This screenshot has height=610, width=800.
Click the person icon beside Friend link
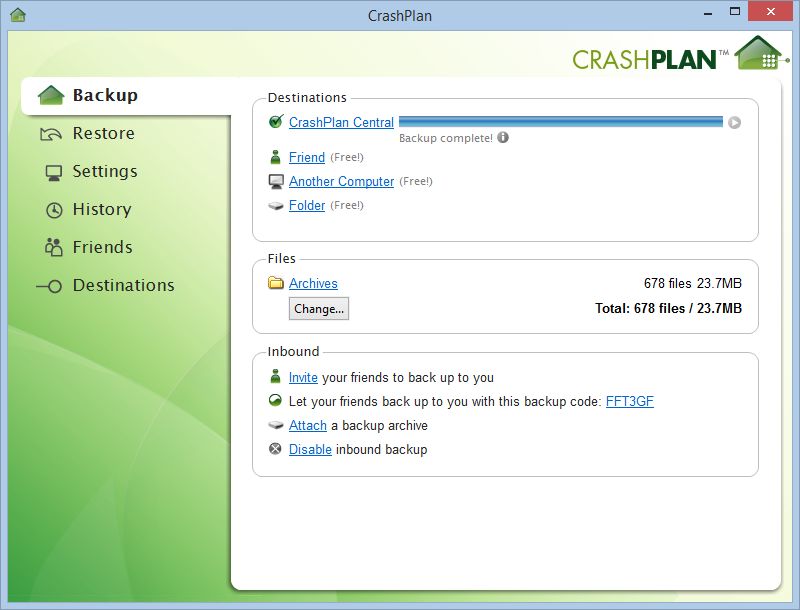click(x=276, y=157)
